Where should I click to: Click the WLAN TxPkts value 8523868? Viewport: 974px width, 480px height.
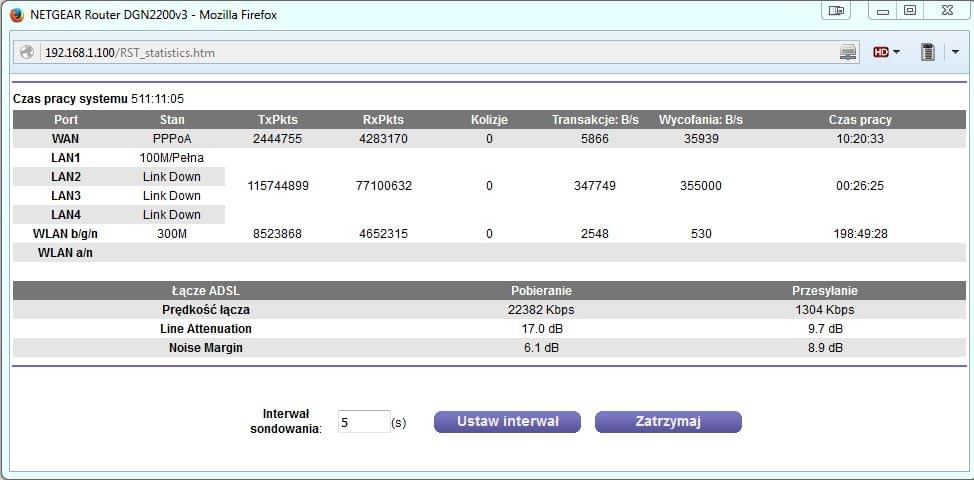click(x=278, y=234)
